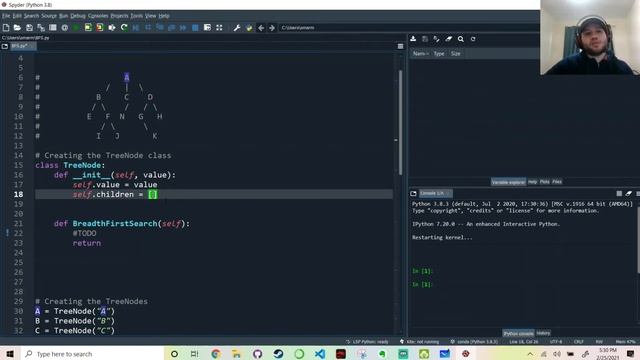This screenshot has width=640, height=360.
Task: Switch to the Help pane tab
Action: coord(532,182)
